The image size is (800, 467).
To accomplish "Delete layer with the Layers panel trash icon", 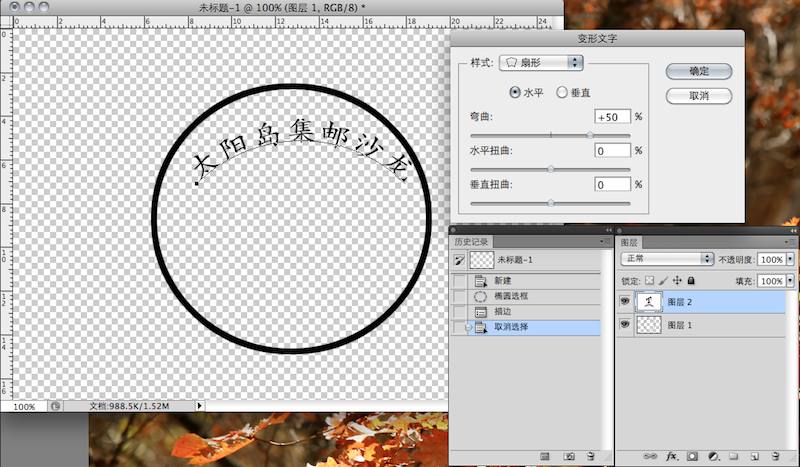I will [x=775, y=455].
